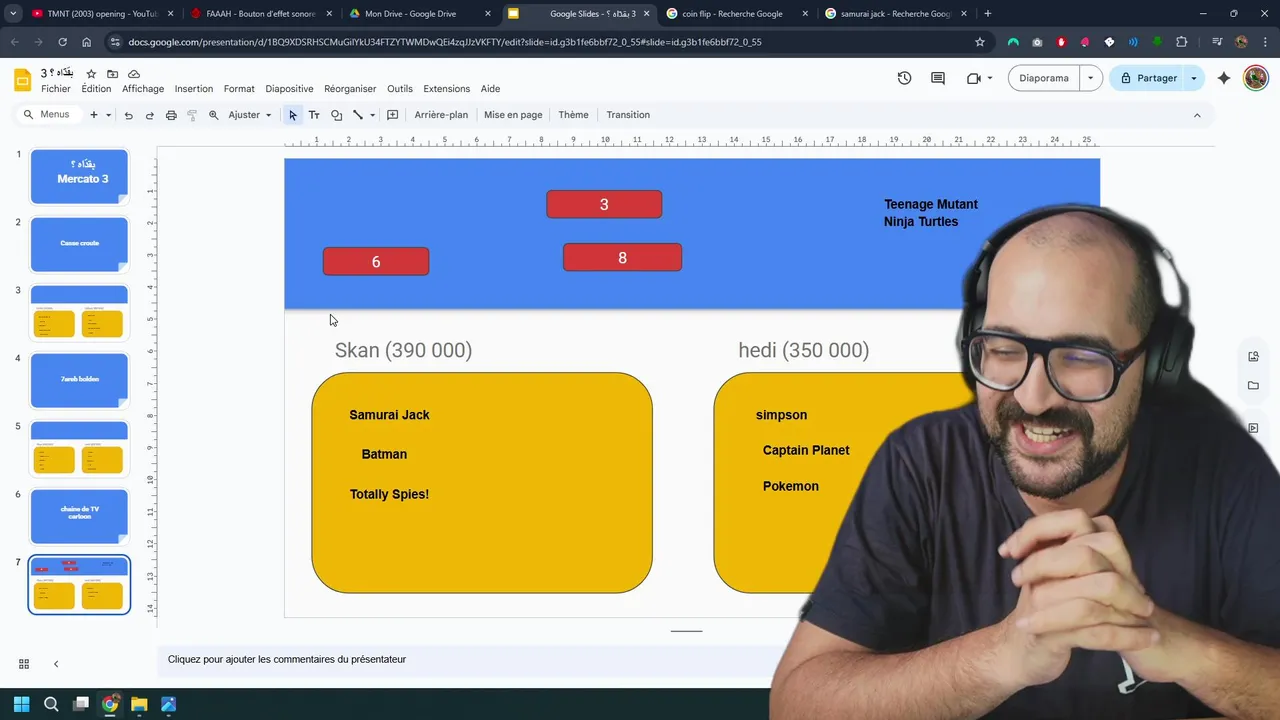Open Diaporama options dropdown arrow
The image size is (1280, 720).
point(1091,78)
